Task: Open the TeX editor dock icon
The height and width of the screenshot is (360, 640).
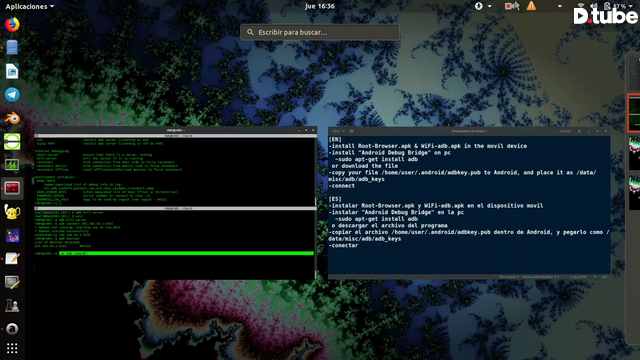Action: click(12, 236)
